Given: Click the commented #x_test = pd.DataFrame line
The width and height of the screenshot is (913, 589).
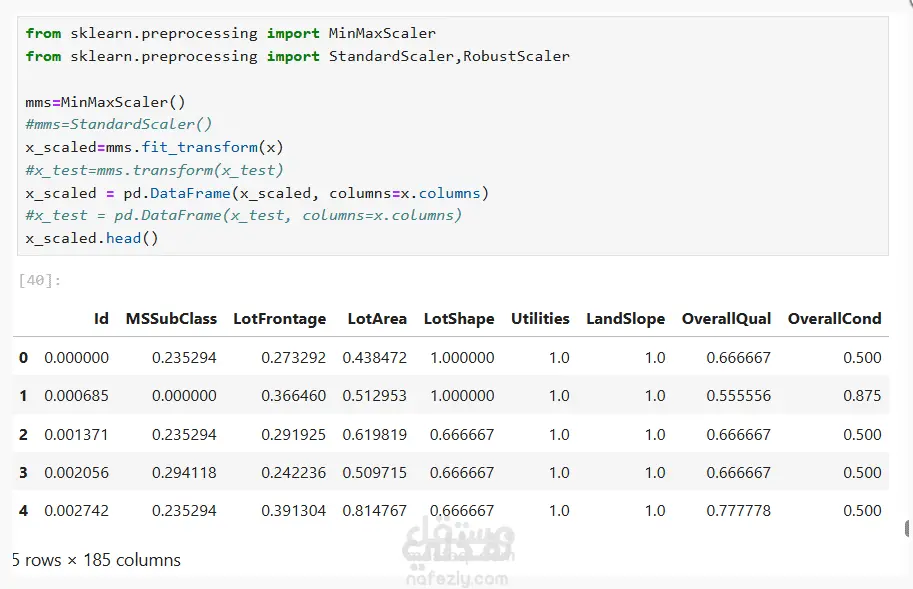Looking at the screenshot, I should click(243, 215).
